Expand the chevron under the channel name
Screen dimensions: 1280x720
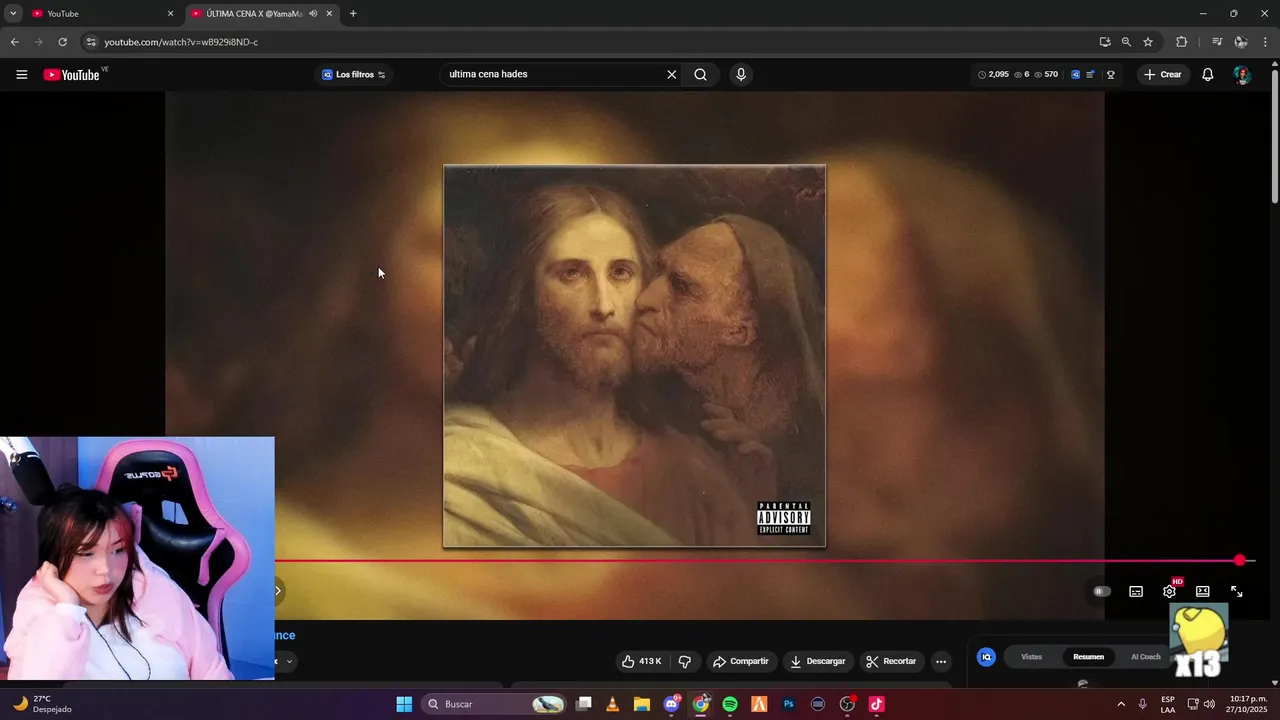(289, 661)
